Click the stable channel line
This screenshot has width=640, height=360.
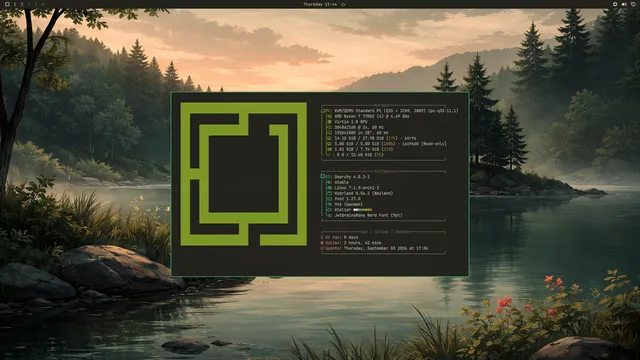[342, 182]
